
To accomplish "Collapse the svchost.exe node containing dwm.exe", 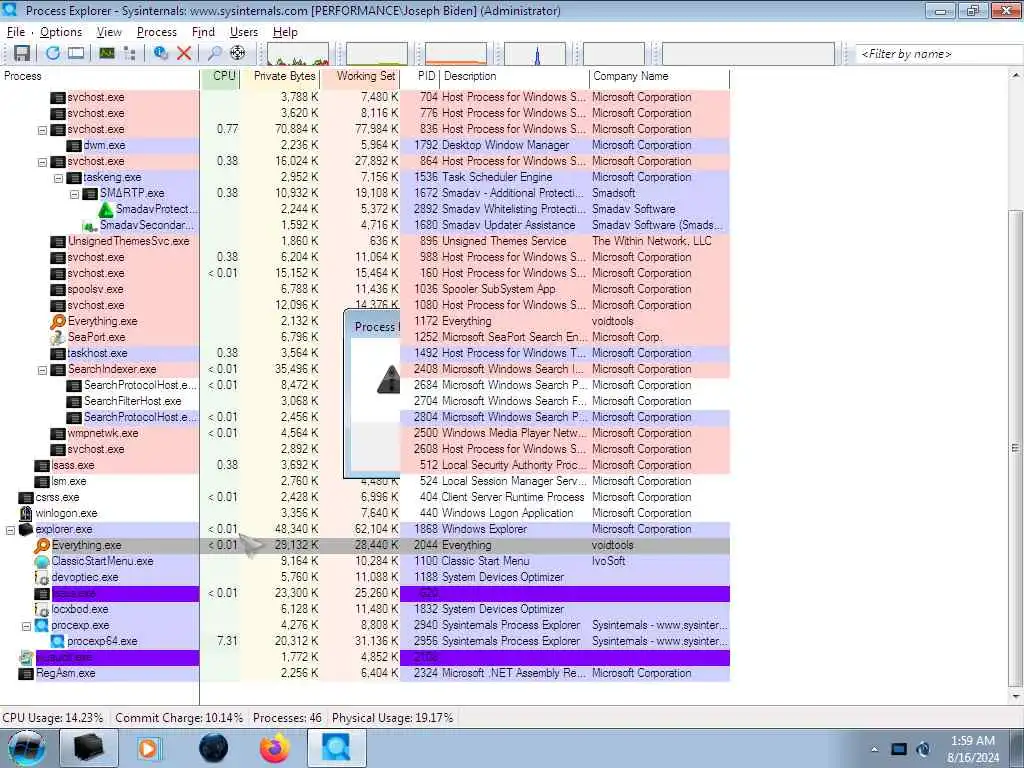I will pos(42,130).
